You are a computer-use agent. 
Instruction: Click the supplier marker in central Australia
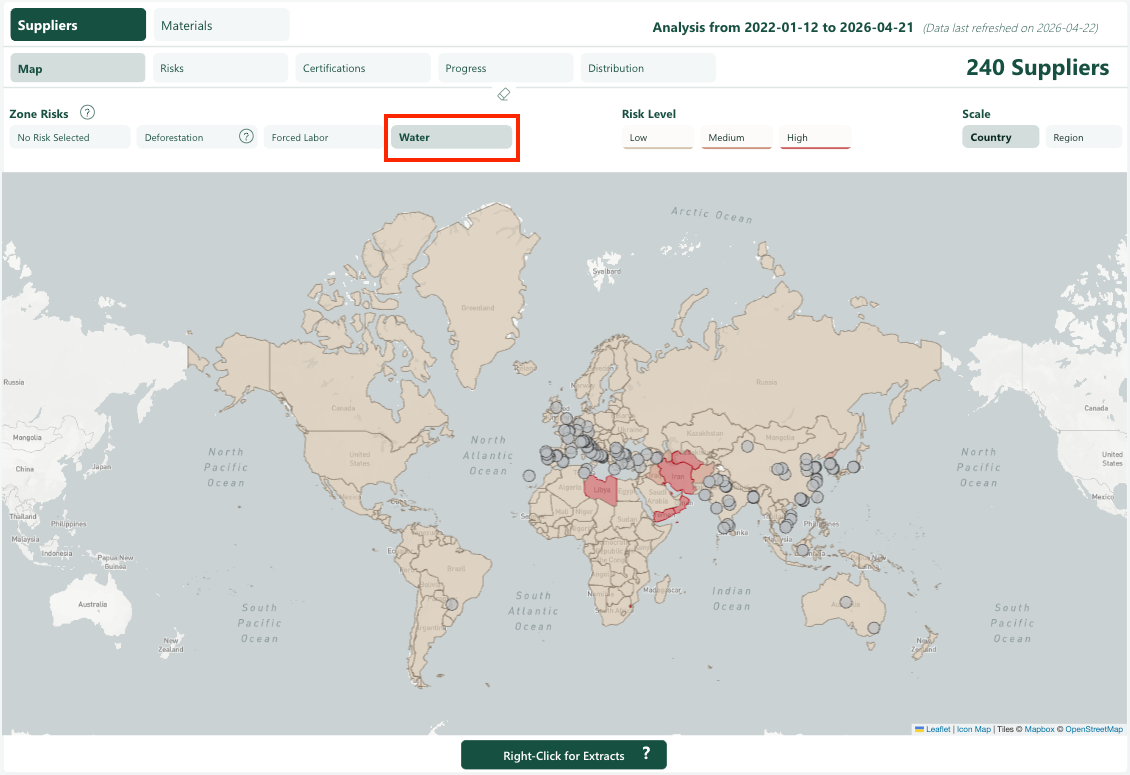click(846, 602)
